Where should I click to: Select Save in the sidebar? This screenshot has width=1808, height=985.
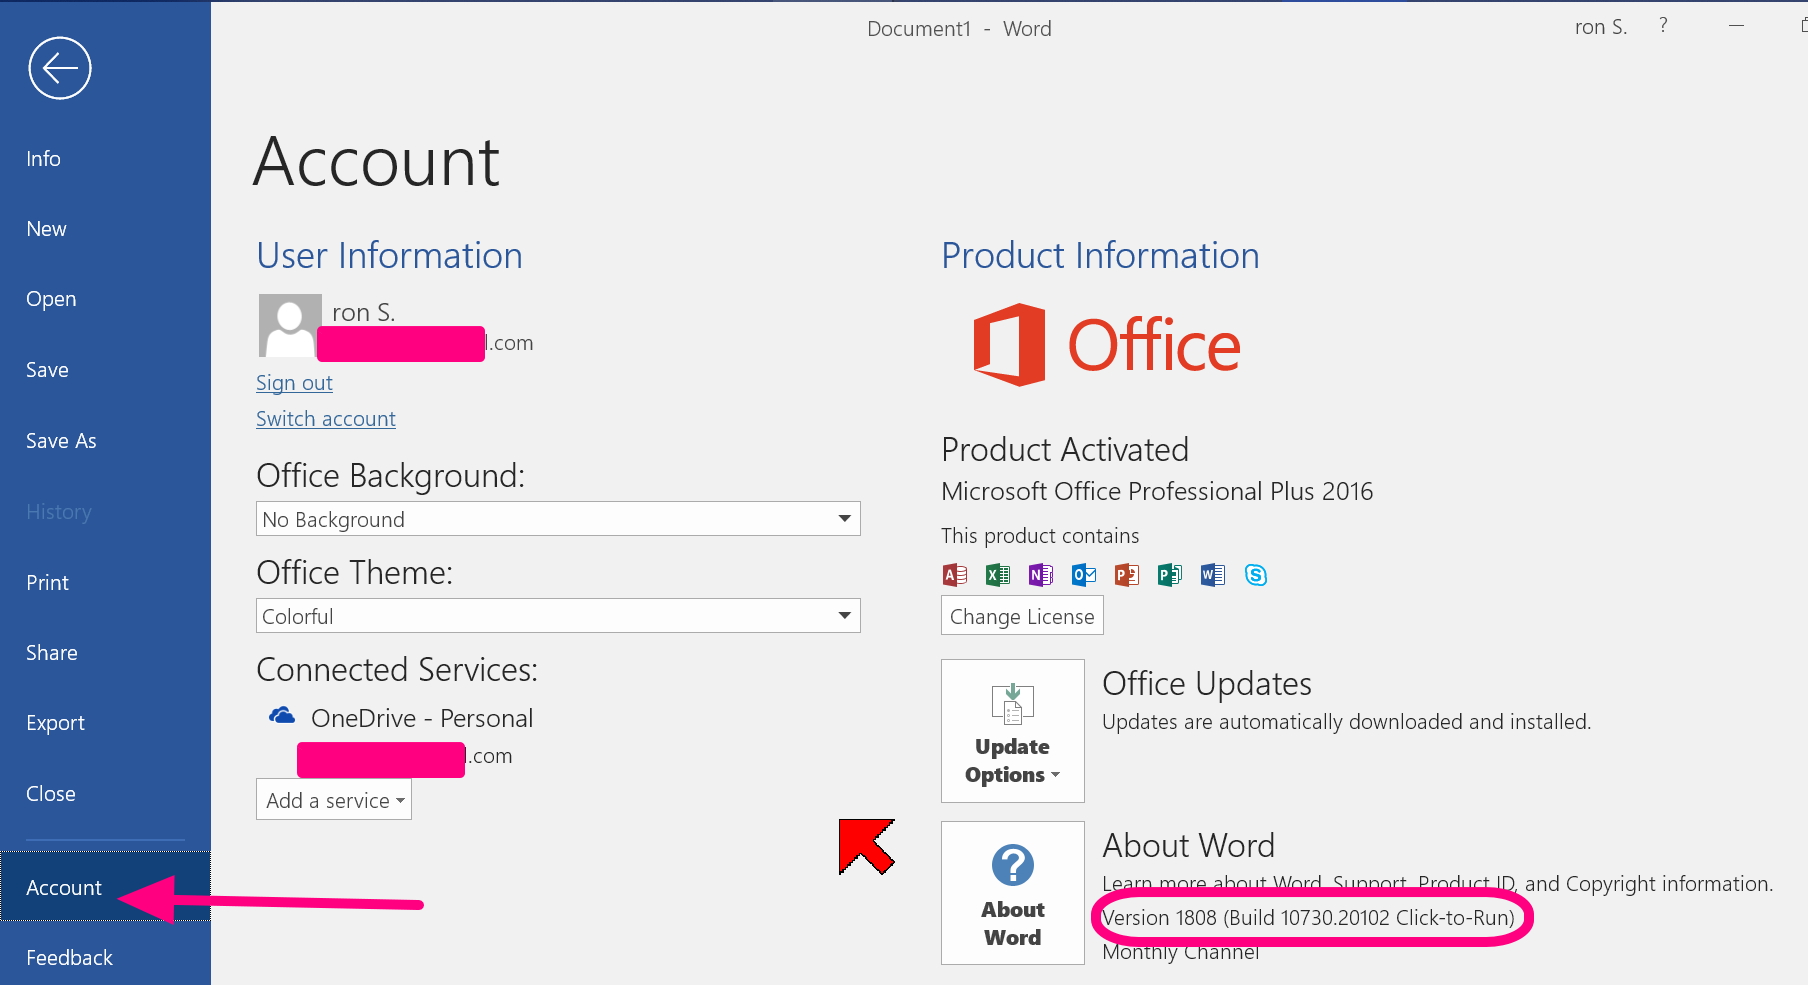[x=105, y=370]
